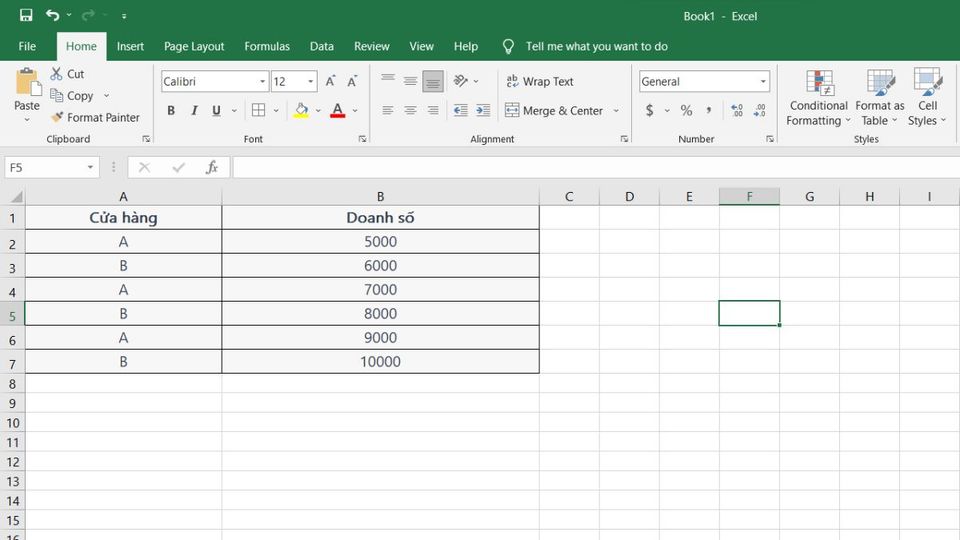
Task: Expand Merge & Center dropdown arrow
Action: point(616,111)
